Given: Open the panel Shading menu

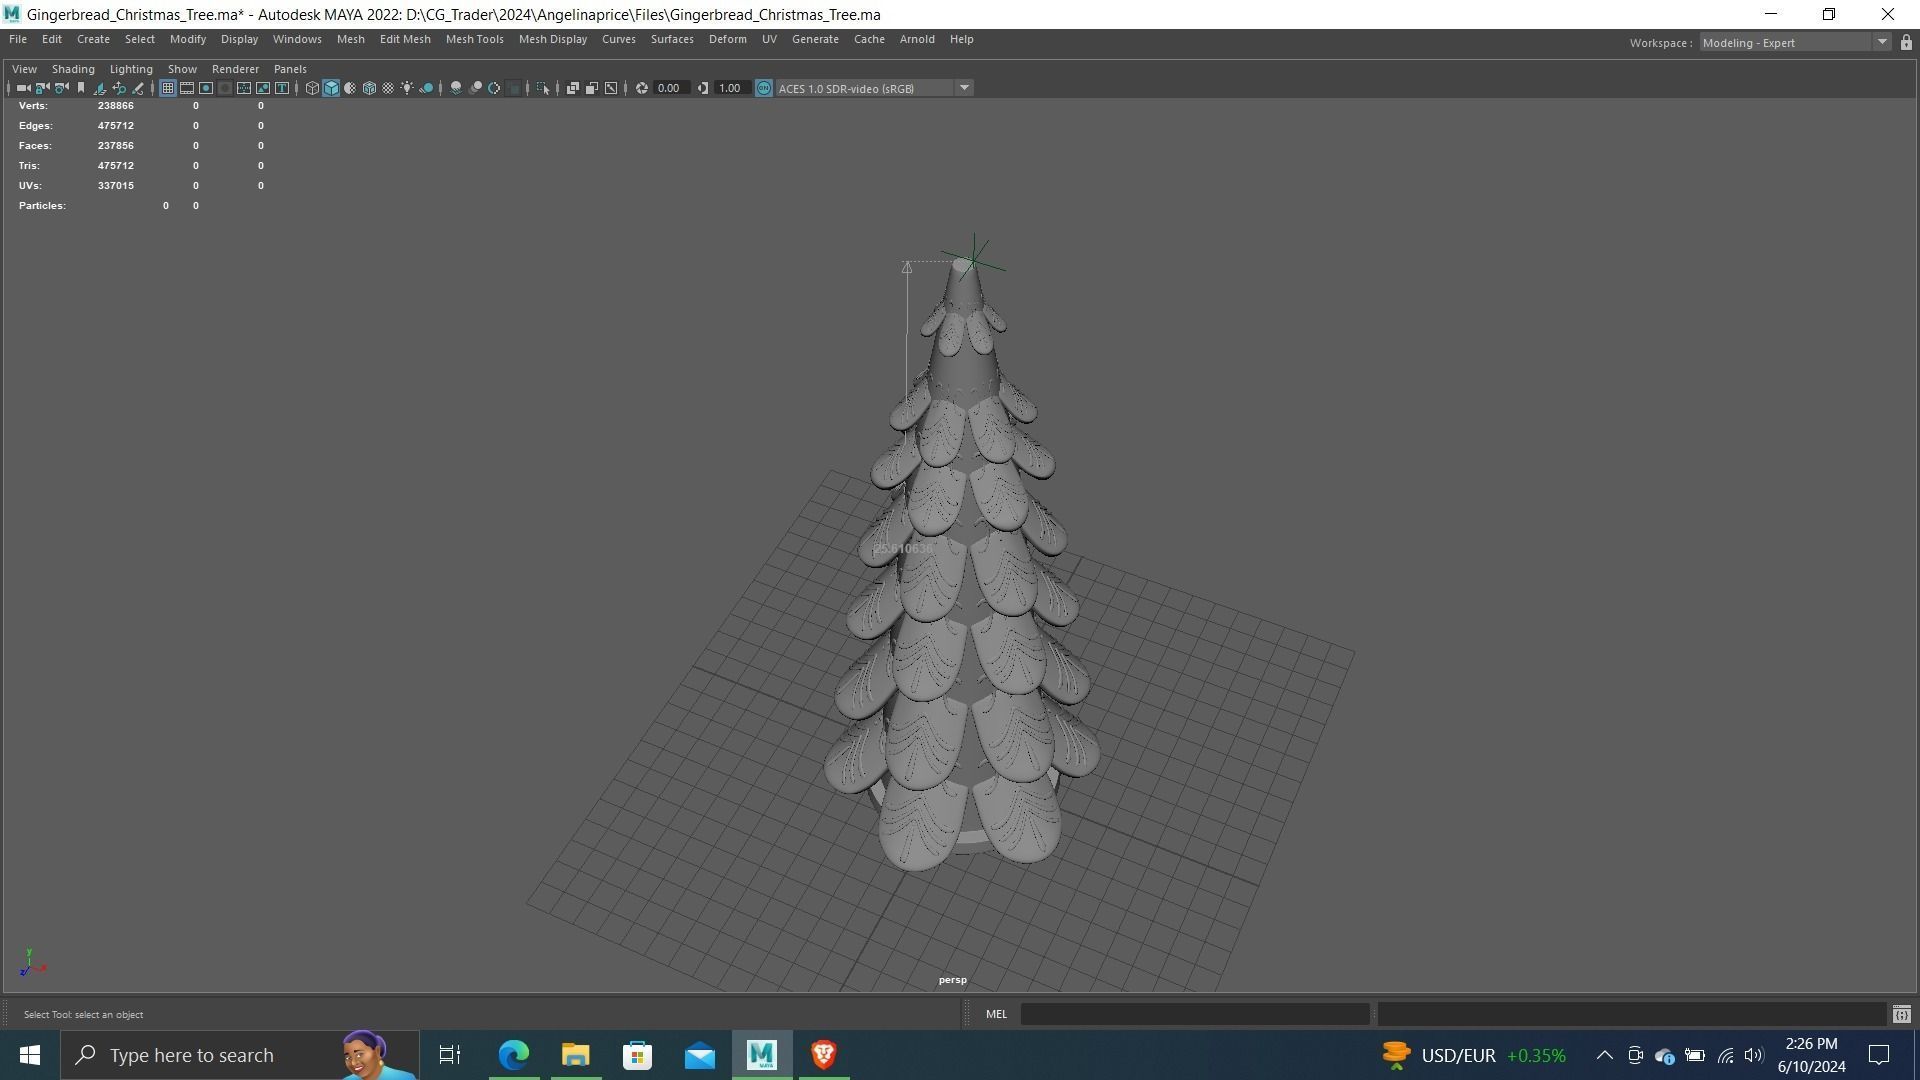Looking at the screenshot, I should [73, 69].
